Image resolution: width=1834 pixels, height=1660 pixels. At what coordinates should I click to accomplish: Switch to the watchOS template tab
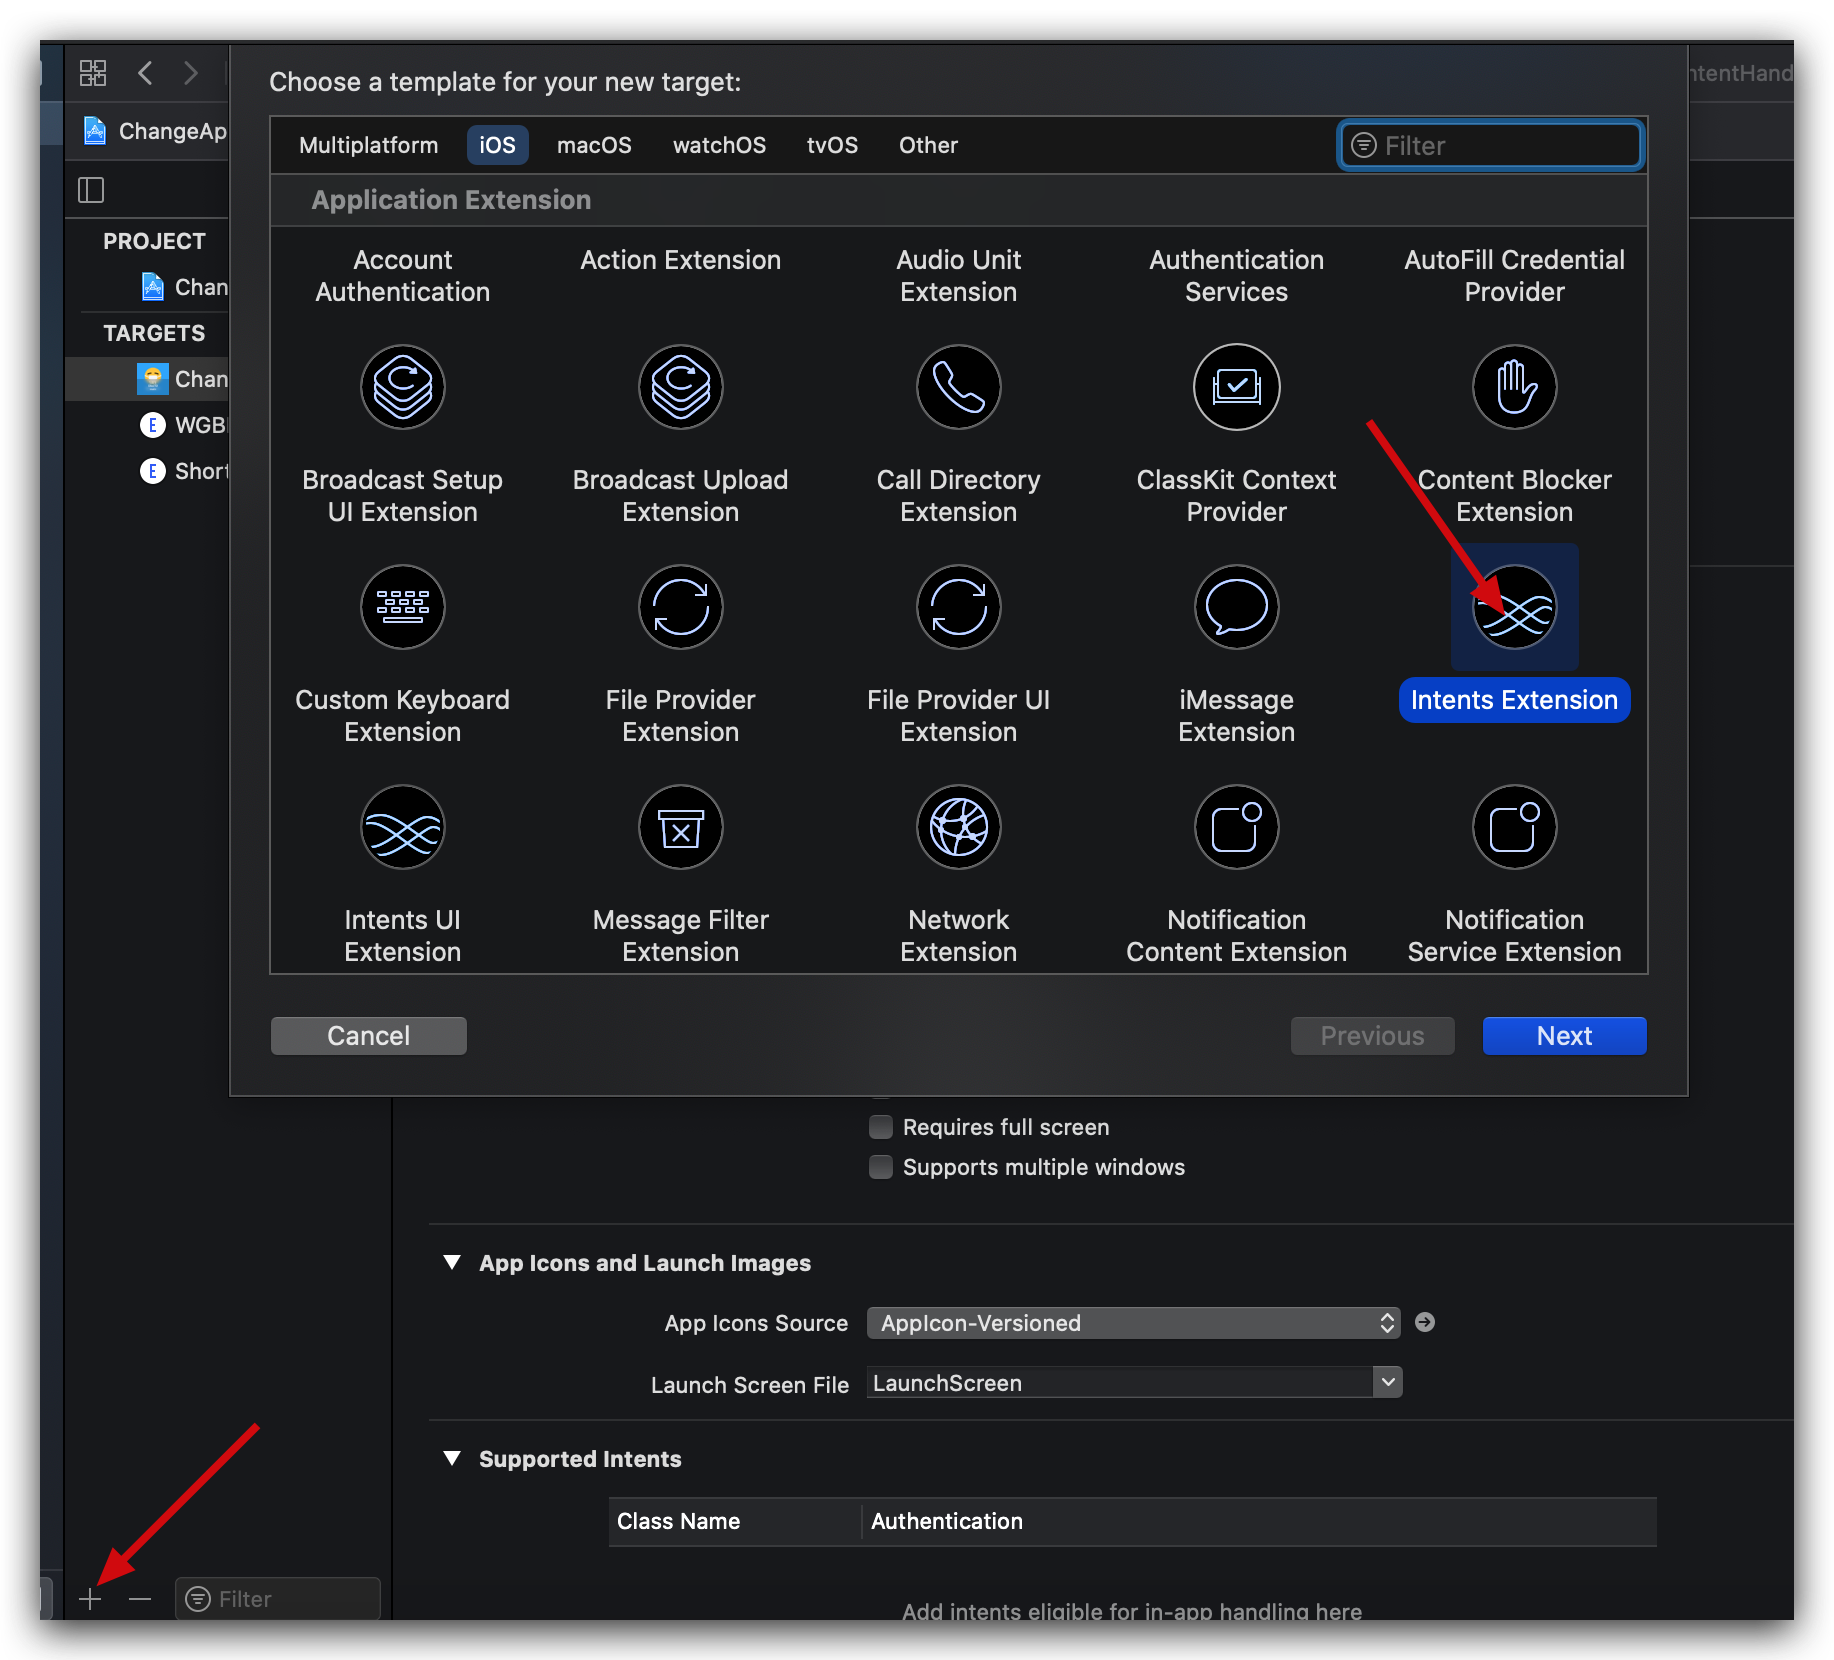pos(719,145)
